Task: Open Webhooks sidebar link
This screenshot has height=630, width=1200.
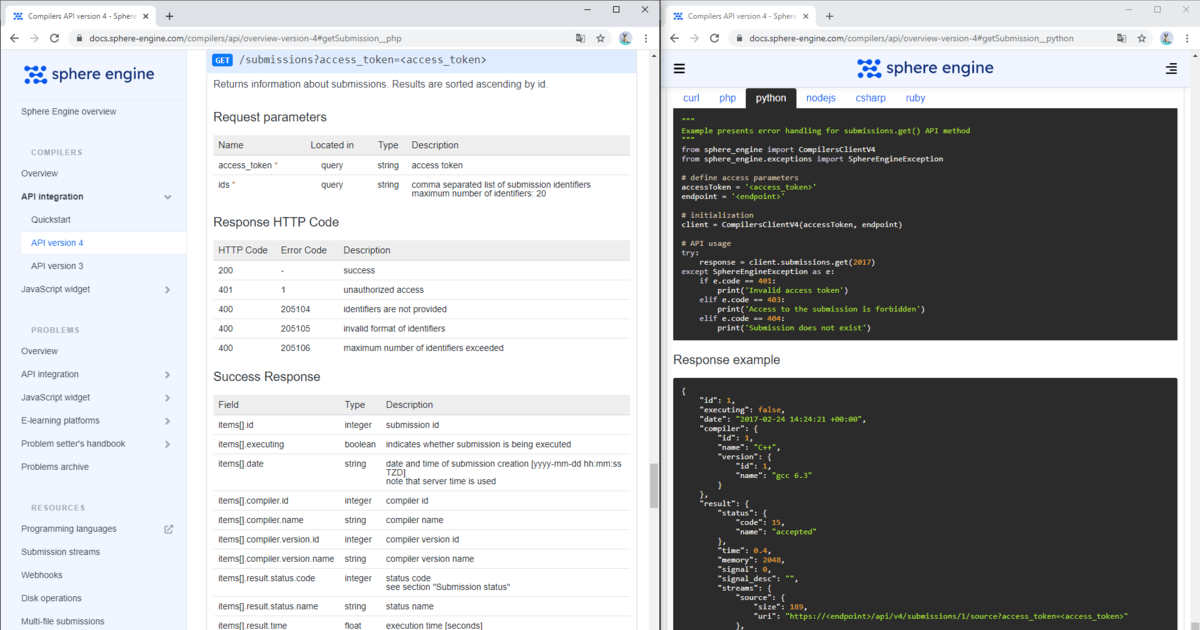Action: [x=42, y=575]
